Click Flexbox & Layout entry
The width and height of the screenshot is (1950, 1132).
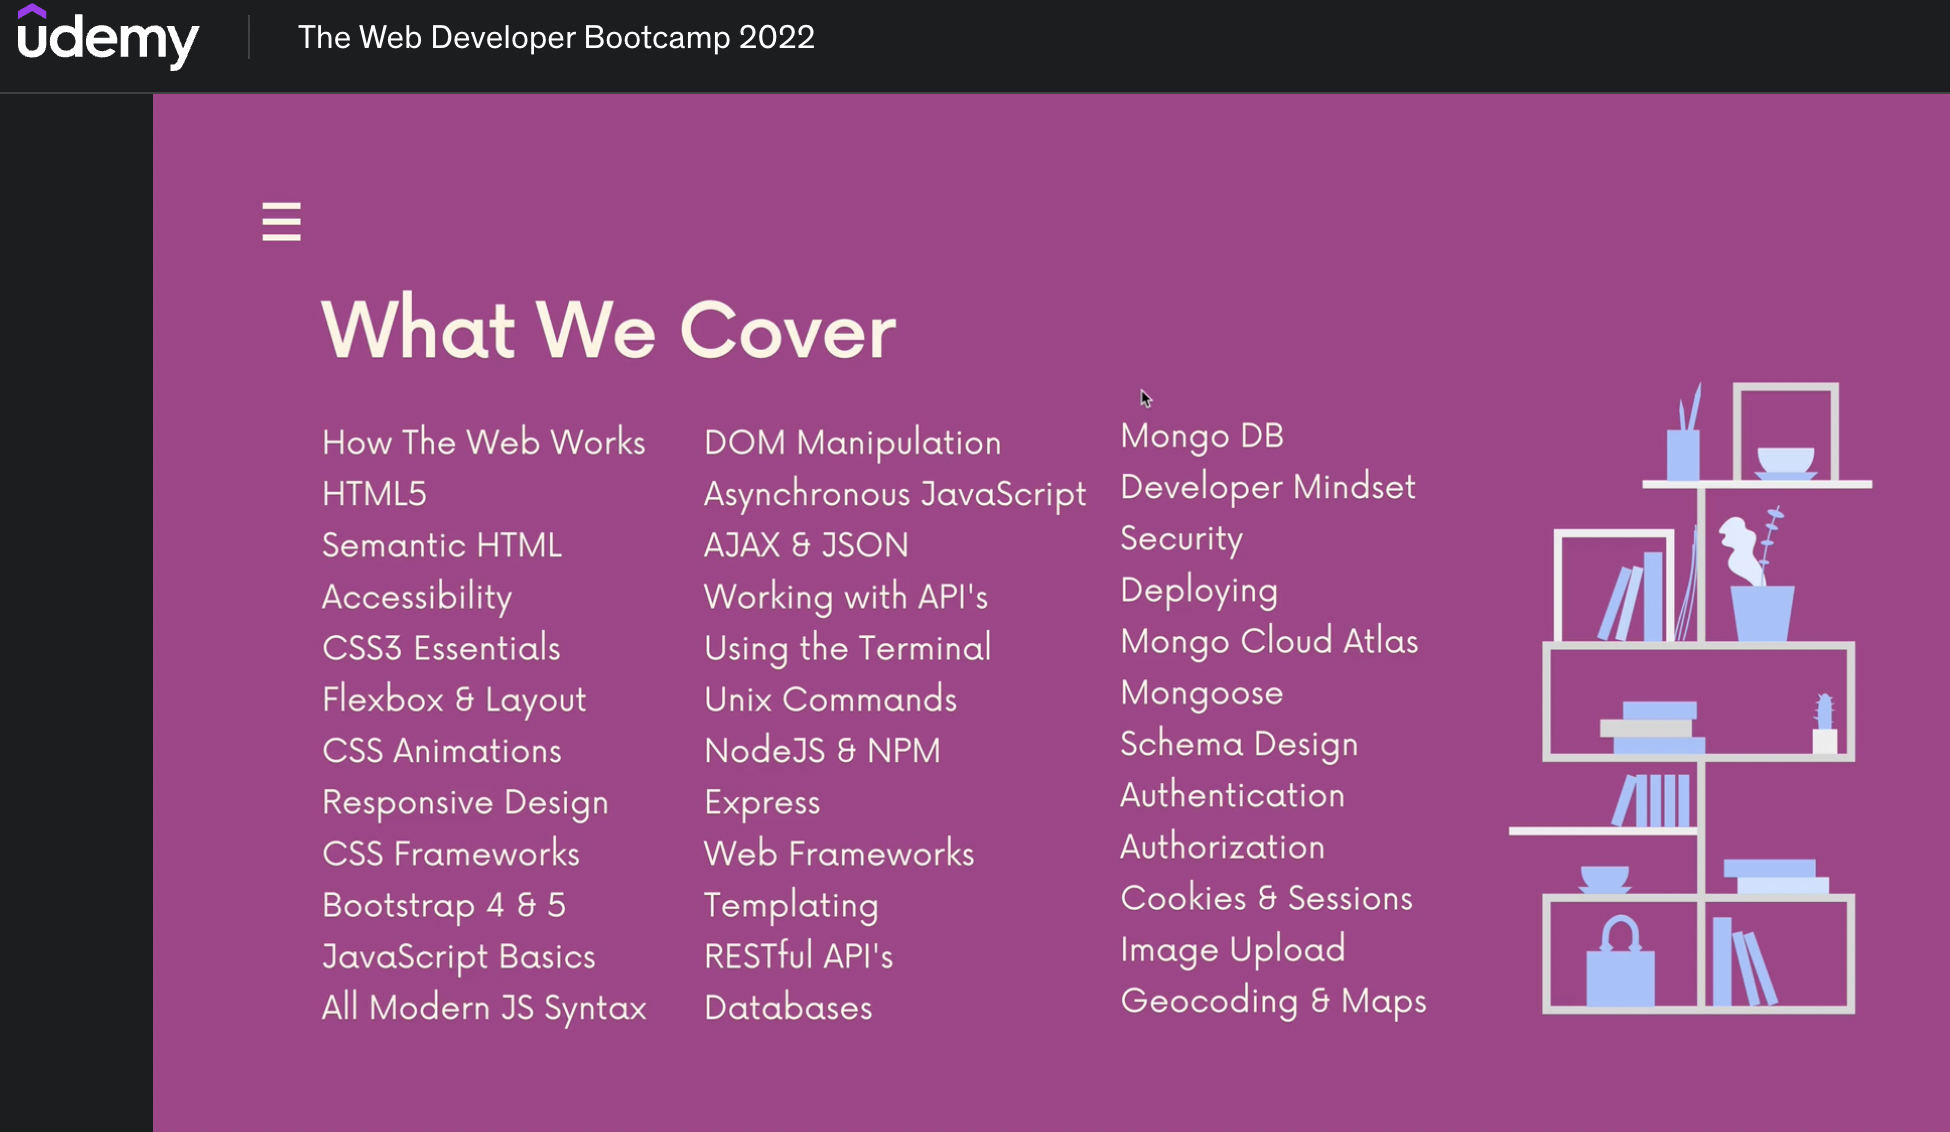454,699
